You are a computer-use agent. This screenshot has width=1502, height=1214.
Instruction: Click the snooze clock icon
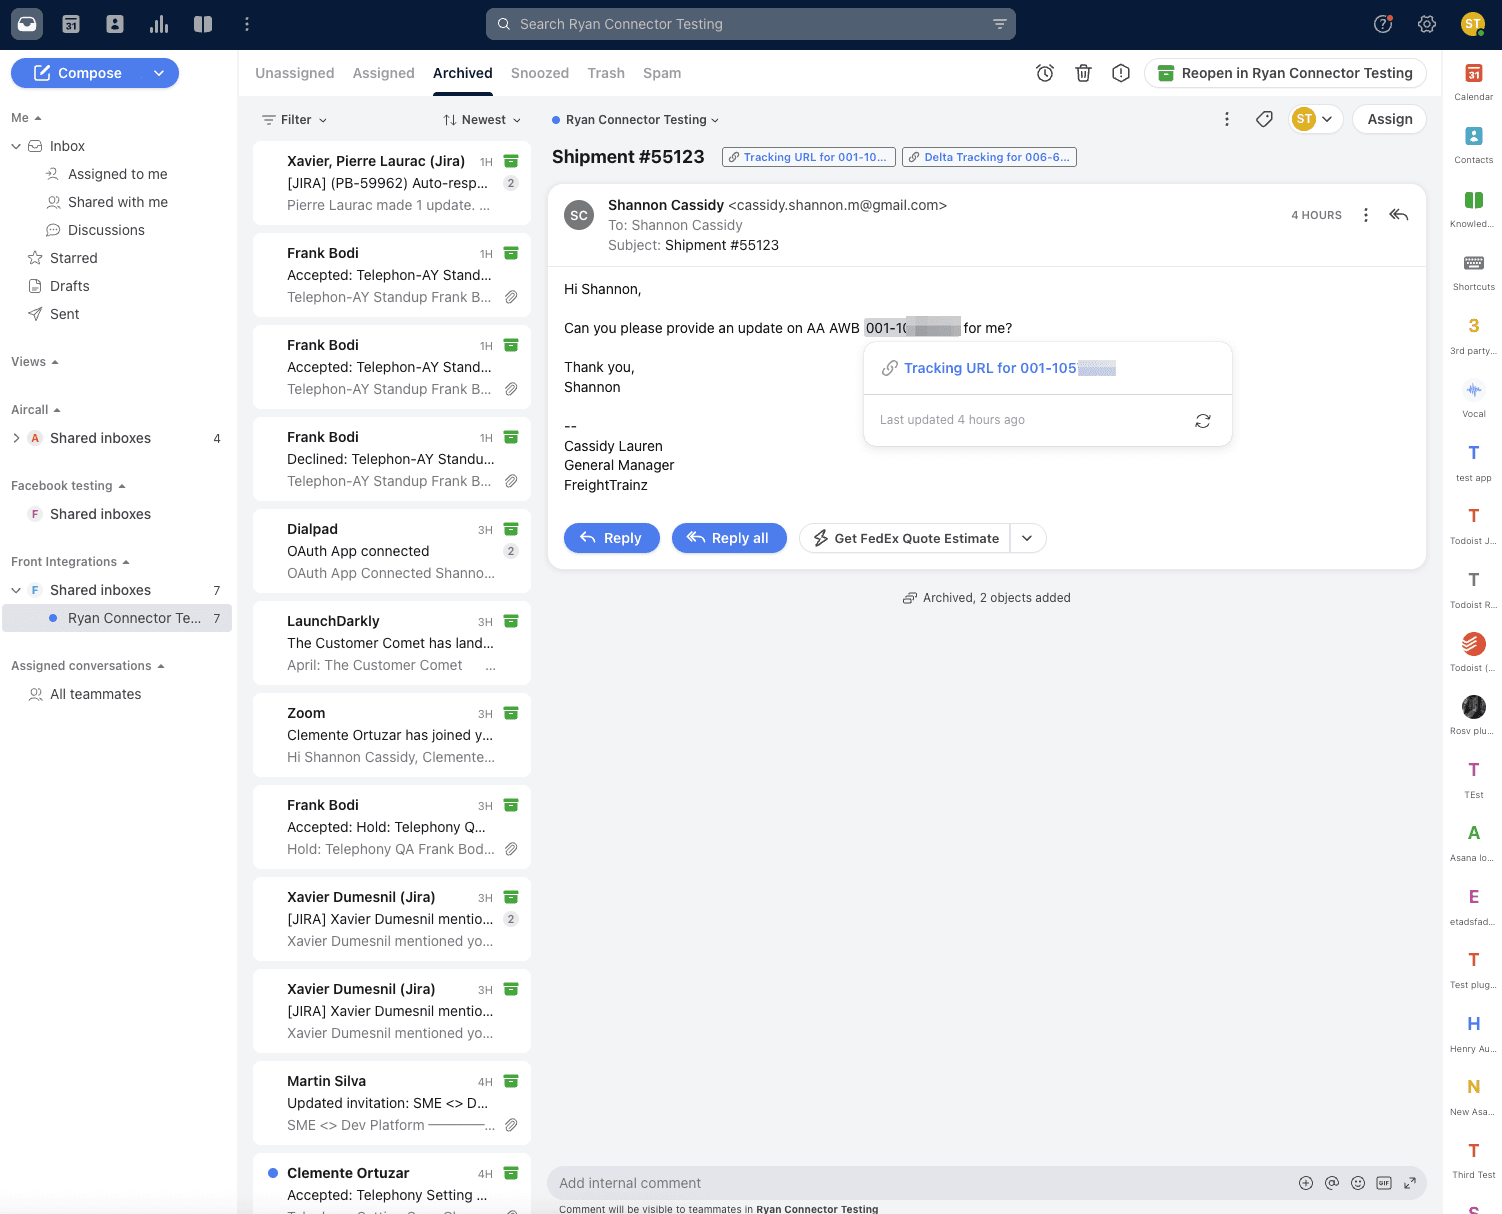pyautogui.click(x=1045, y=73)
